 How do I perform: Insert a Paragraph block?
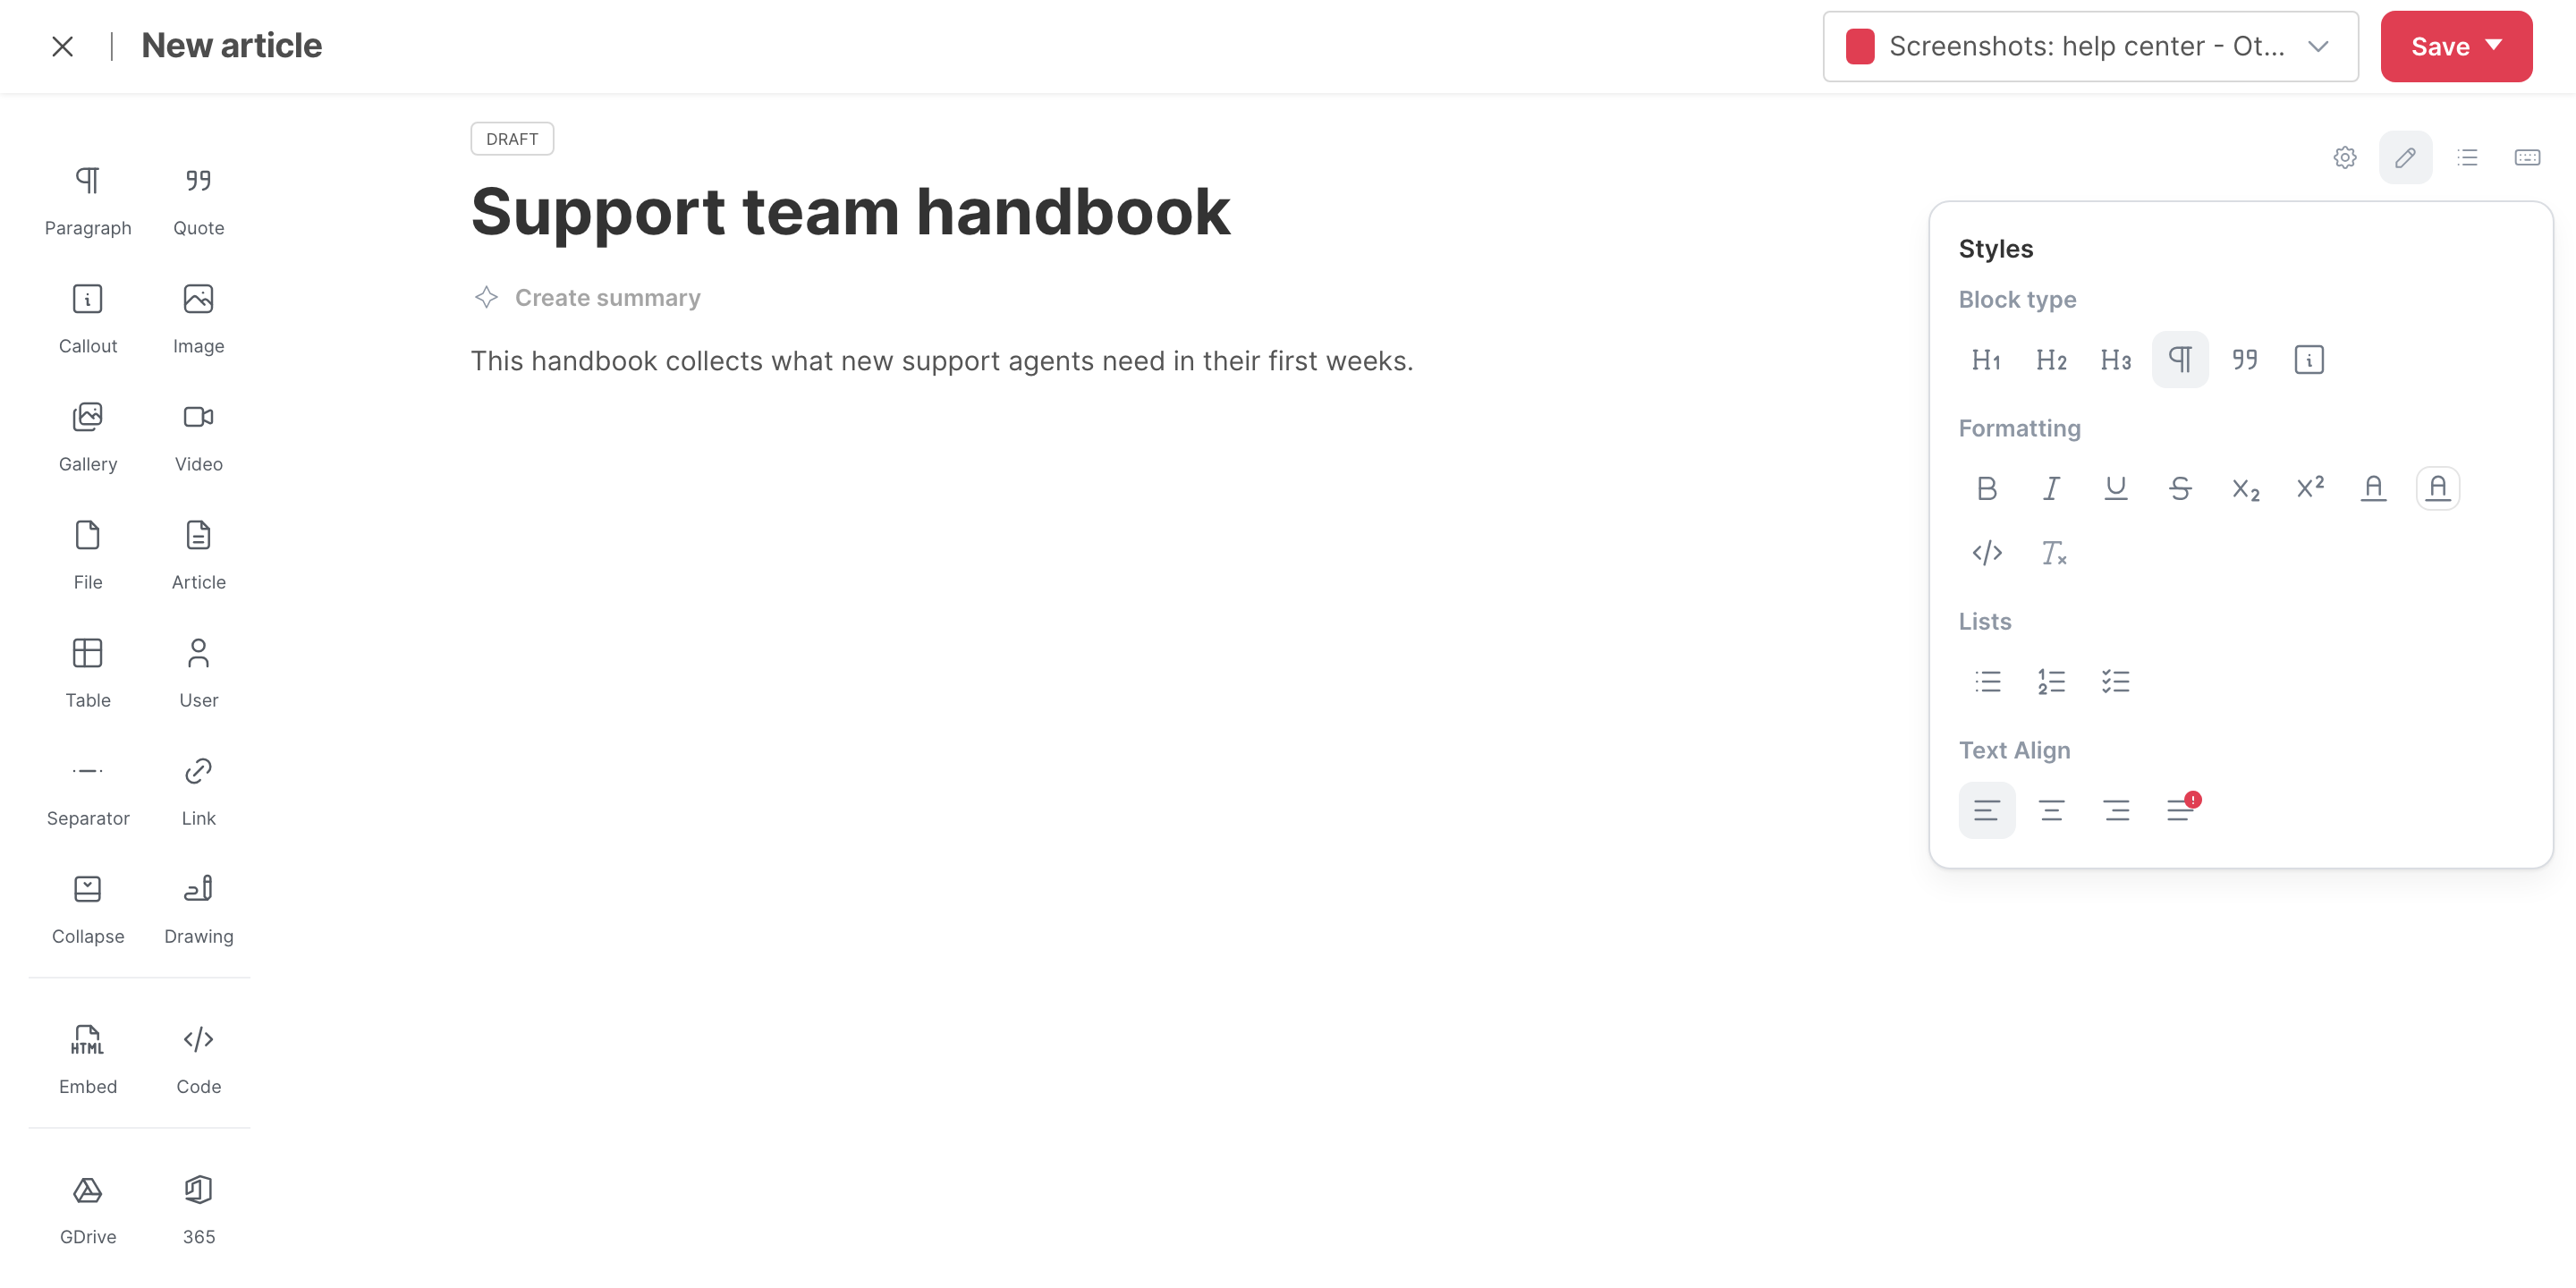point(88,201)
